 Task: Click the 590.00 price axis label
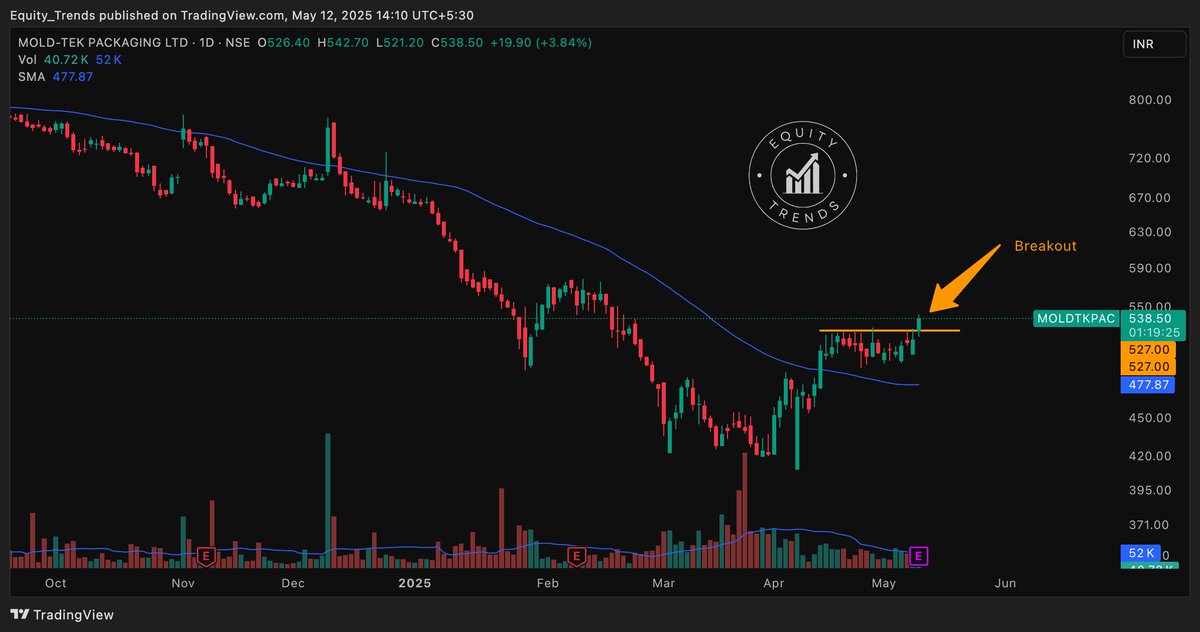[x=1150, y=269]
